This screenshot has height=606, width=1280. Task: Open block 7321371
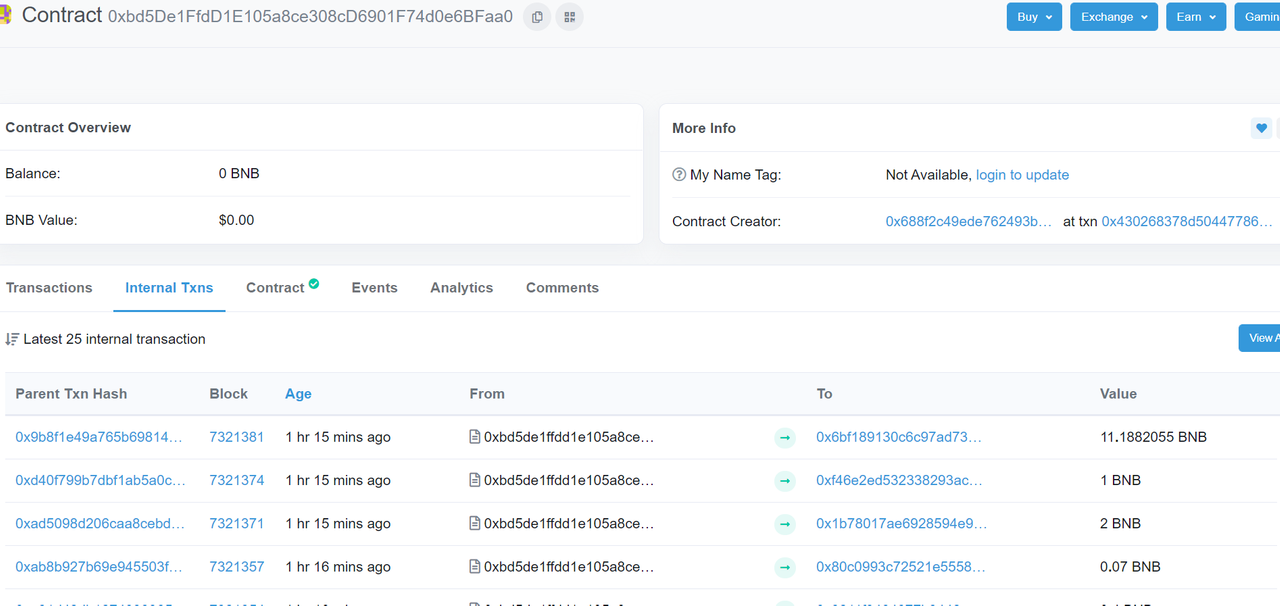click(236, 523)
